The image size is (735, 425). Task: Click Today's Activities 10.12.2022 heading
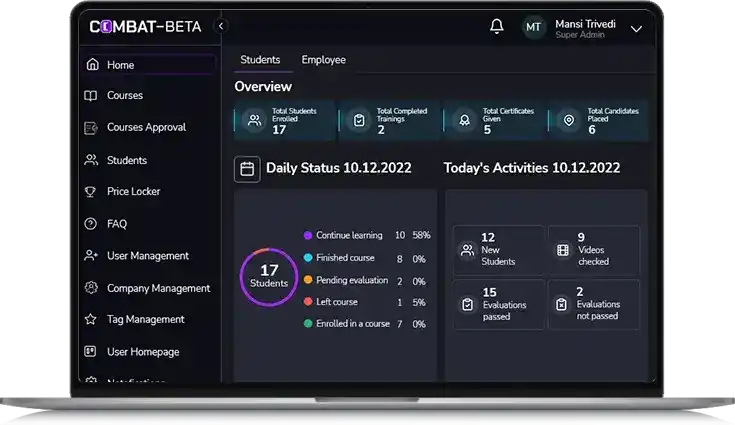(x=532, y=168)
